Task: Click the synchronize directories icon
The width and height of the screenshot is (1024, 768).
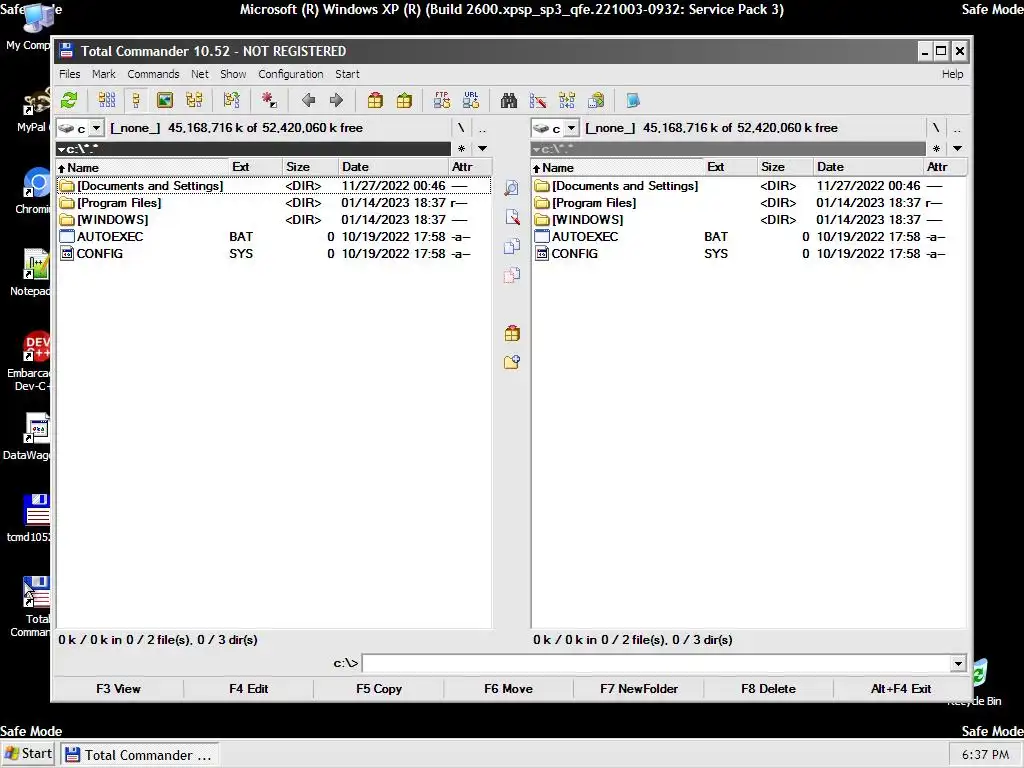Action: point(567,100)
